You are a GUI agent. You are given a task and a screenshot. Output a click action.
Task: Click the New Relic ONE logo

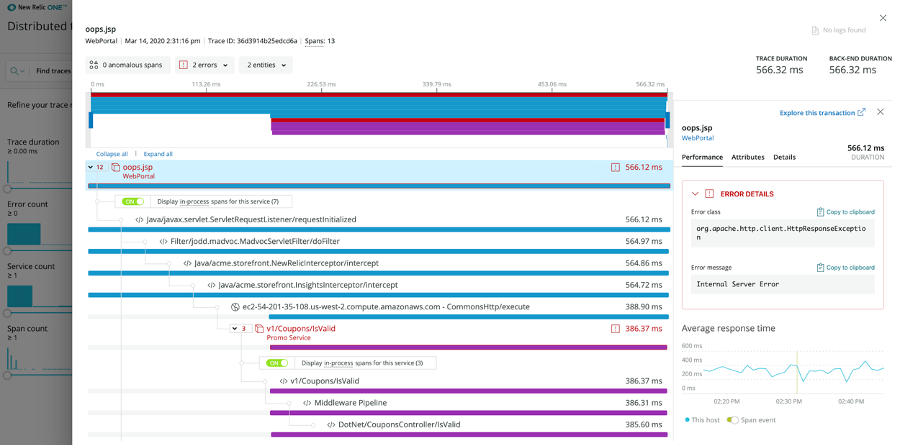[x=38, y=7]
